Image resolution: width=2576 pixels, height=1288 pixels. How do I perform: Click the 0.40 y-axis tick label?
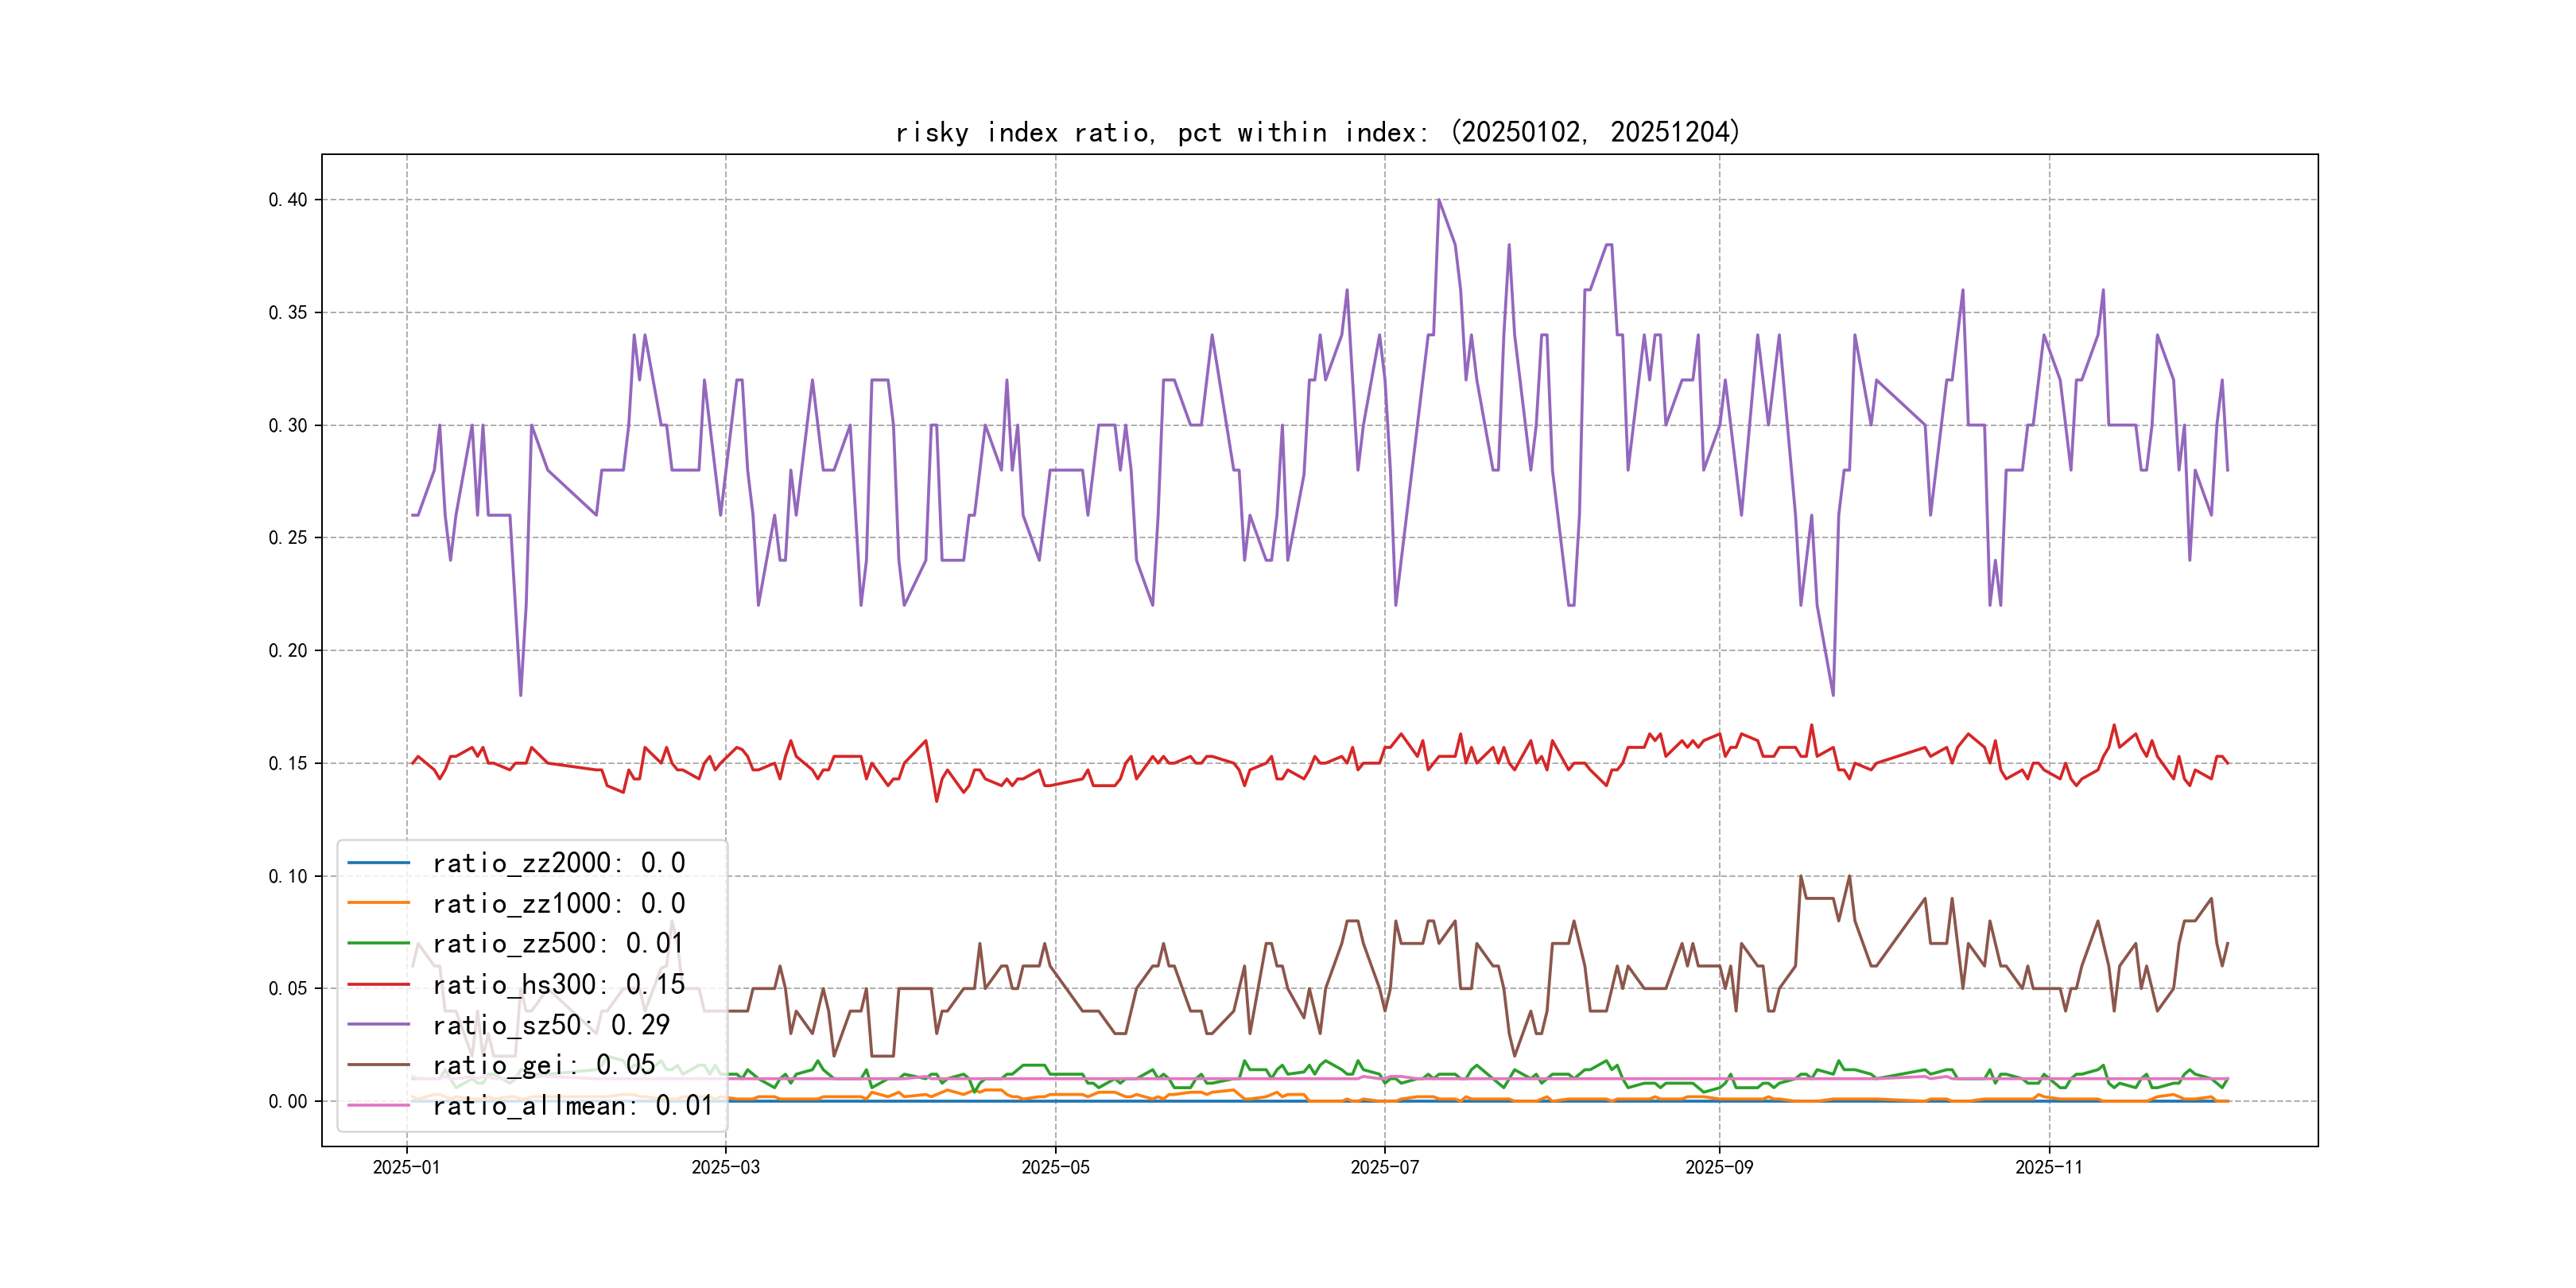coord(288,200)
